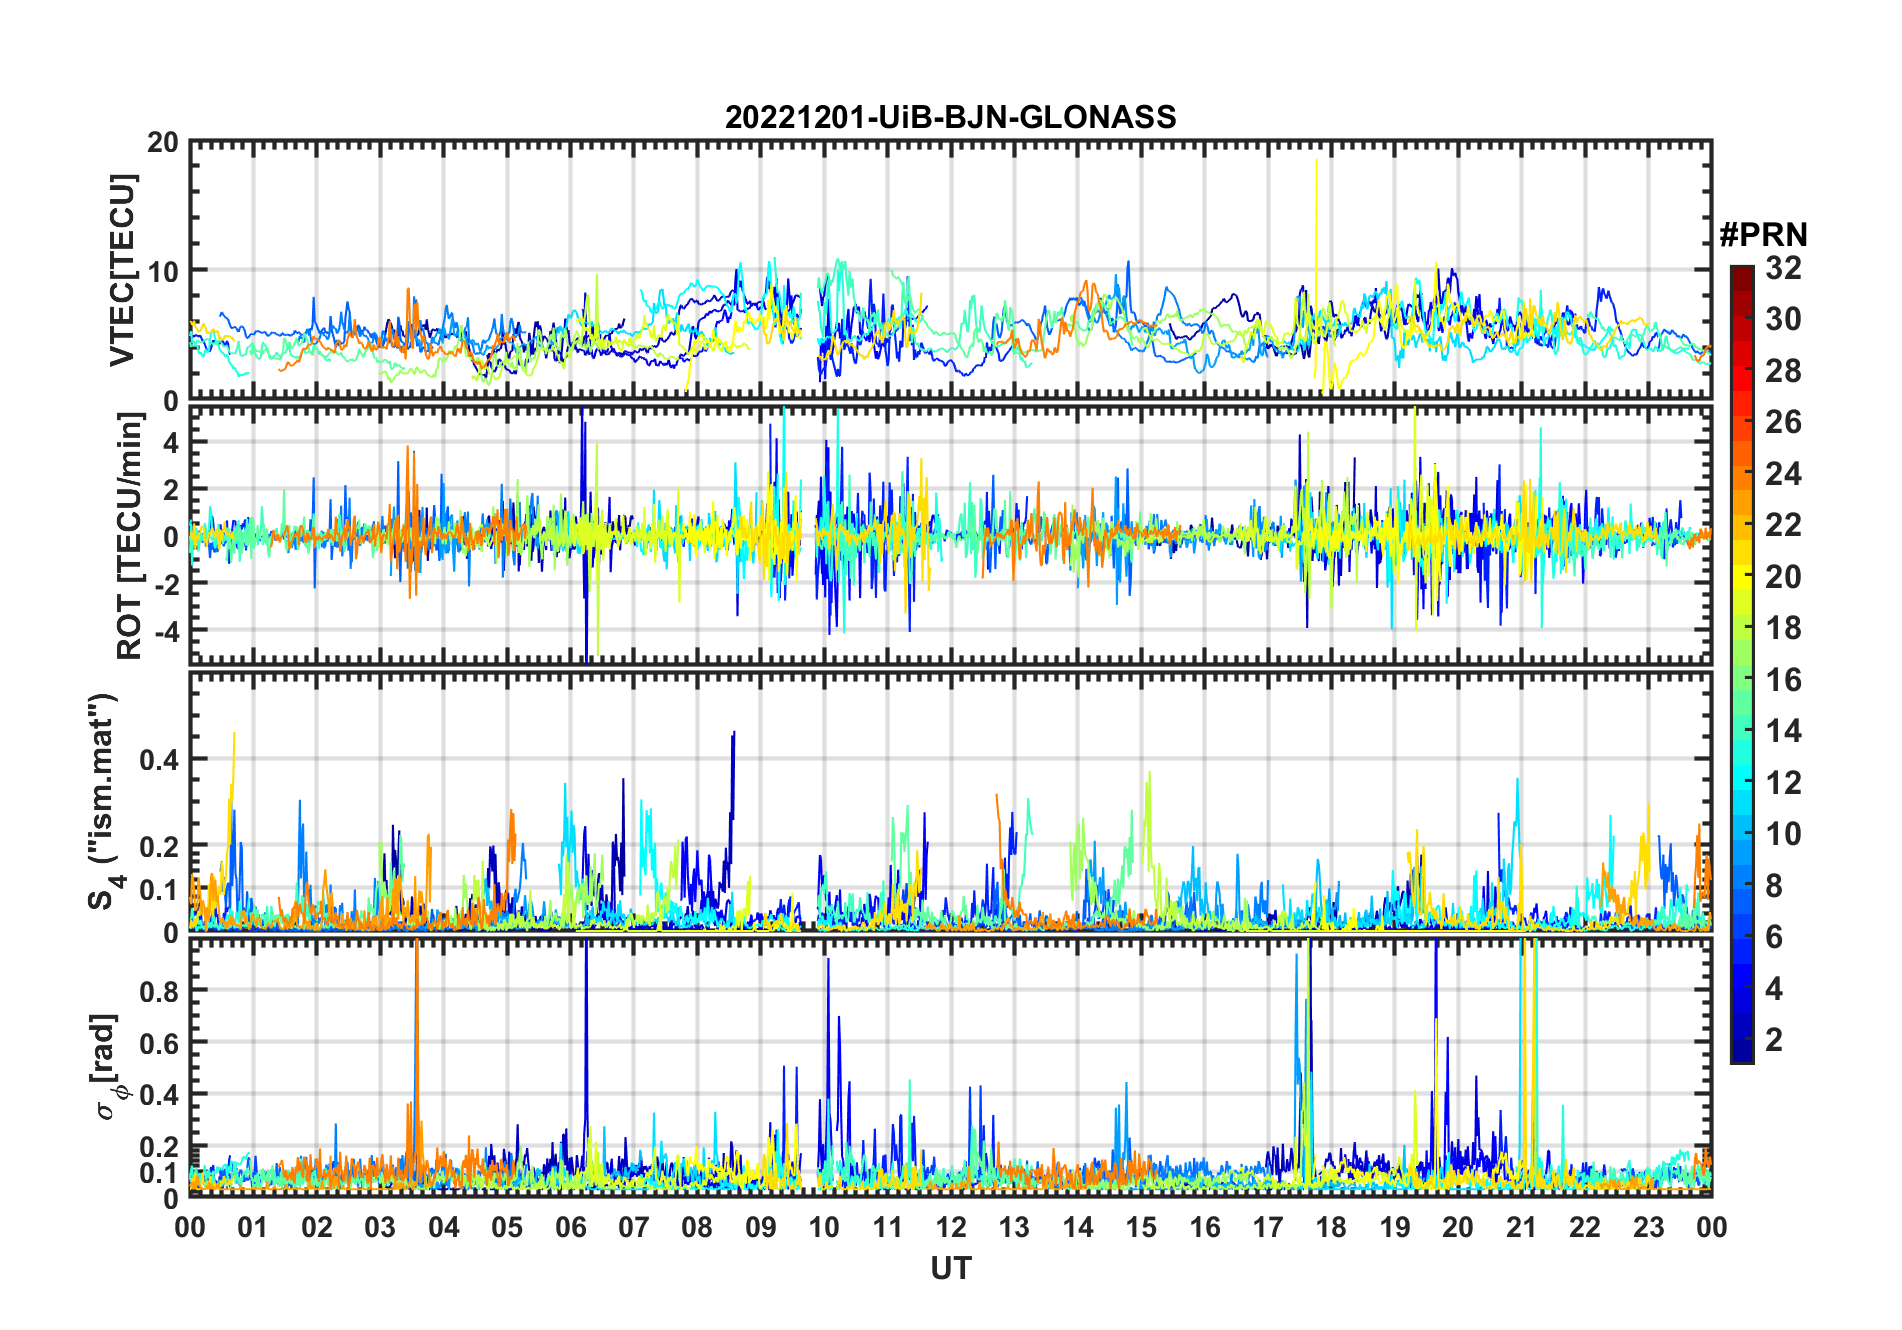Click the x-axis tick label 21
Screen dimensions: 1902x1330
click(1521, 1227)
